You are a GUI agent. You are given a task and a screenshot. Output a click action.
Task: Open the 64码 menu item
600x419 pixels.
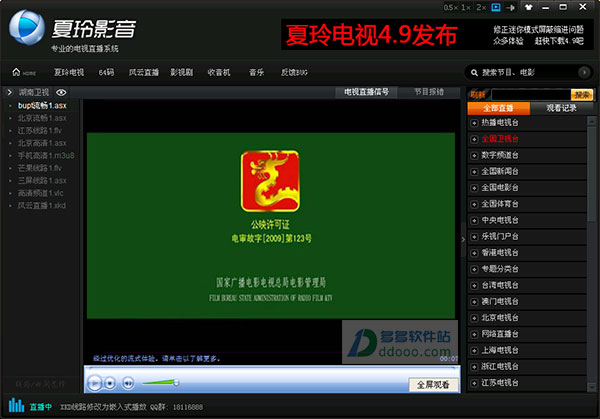(106, 72)
